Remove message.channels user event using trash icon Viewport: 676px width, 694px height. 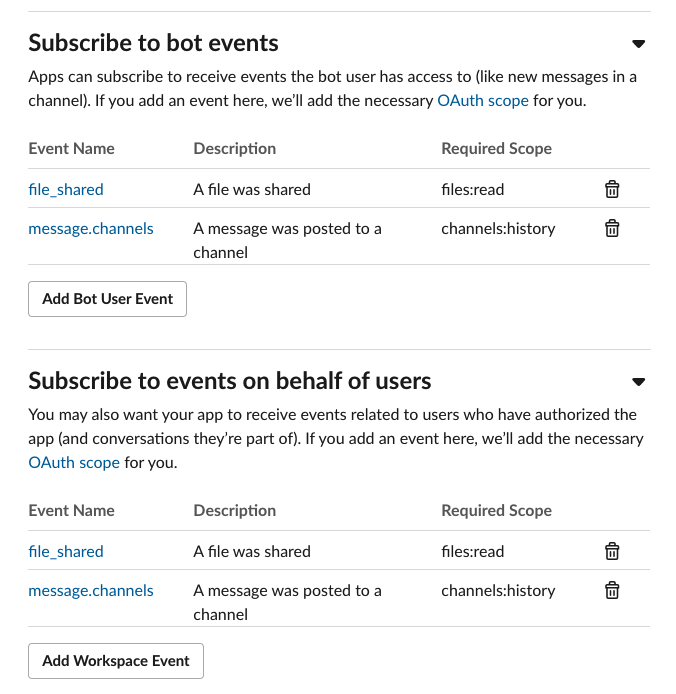(x=612, y=590)
